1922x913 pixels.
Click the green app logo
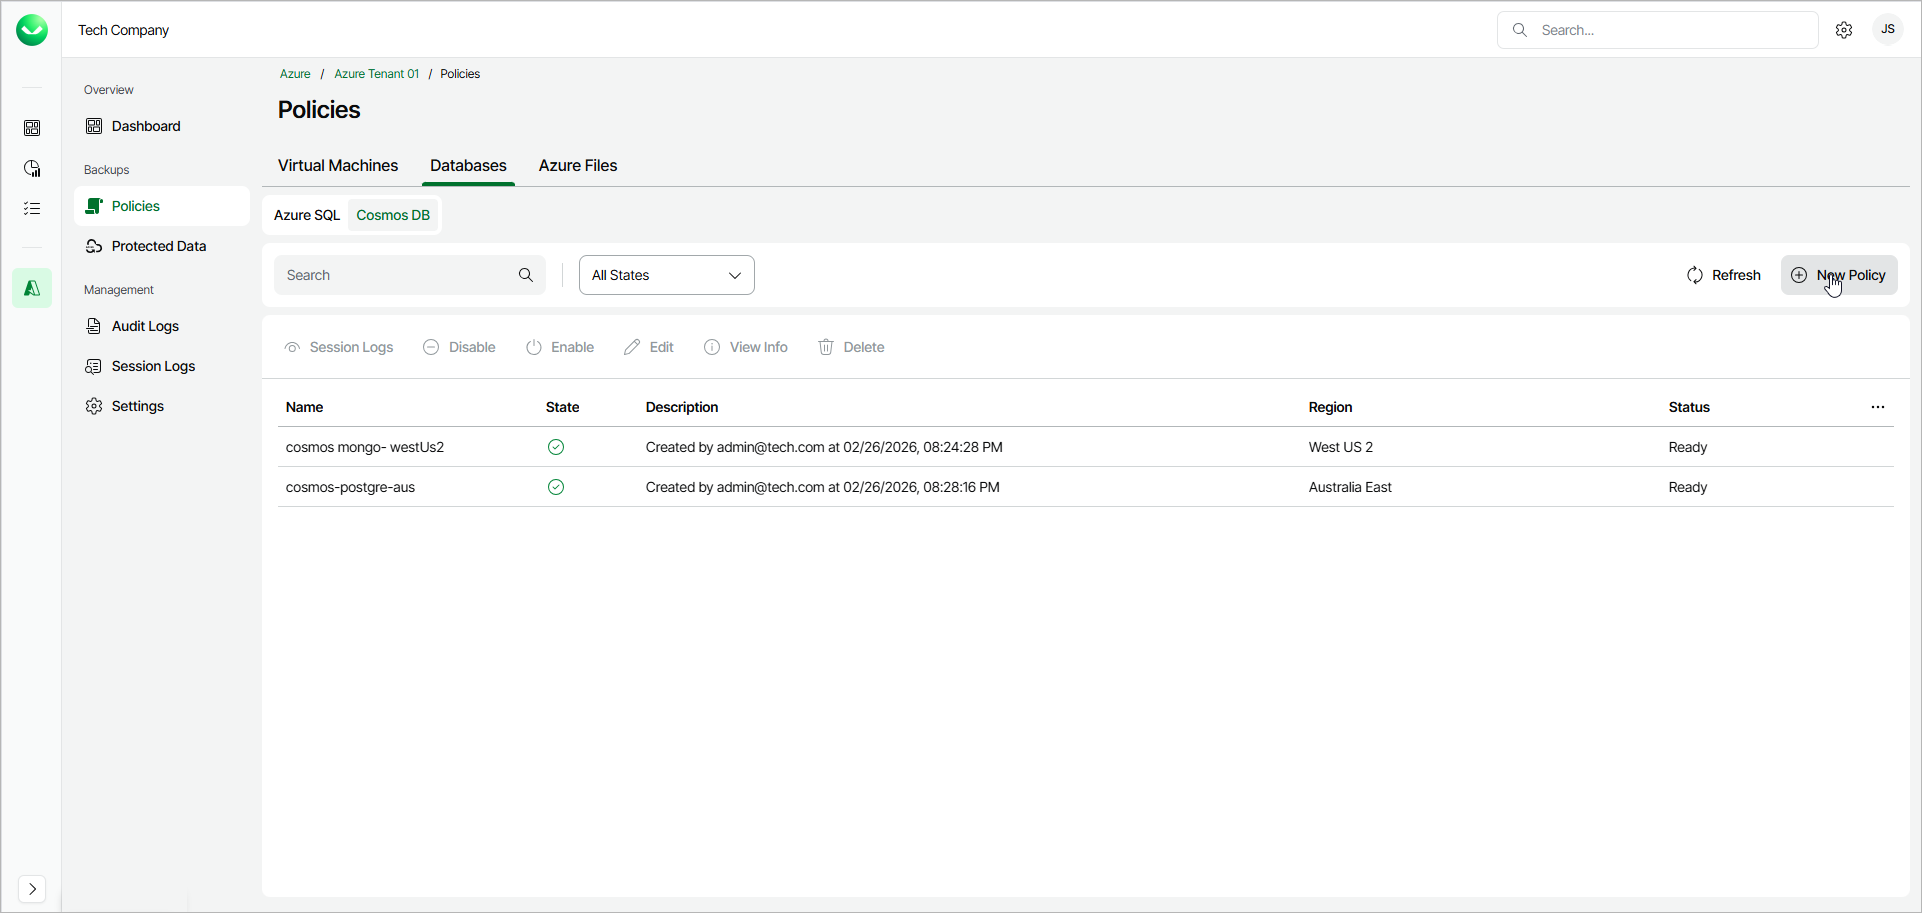coord(32,30)
